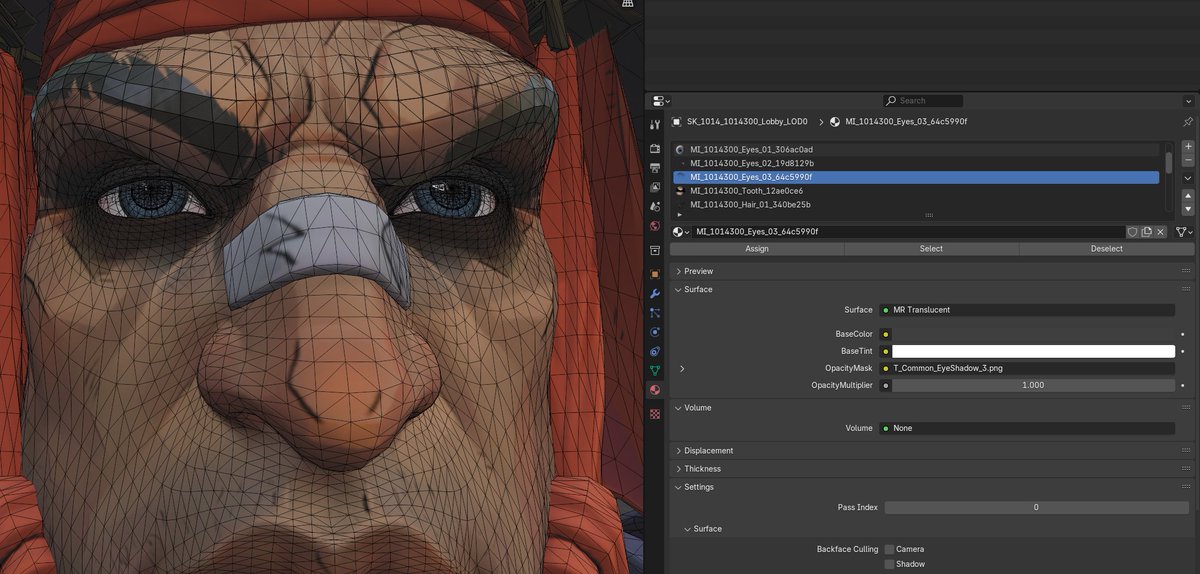This screenshot has height=574, width=1200.
Task: Expand the material list filter triangle
Action: pyautogui.click(x=680, y=214)
